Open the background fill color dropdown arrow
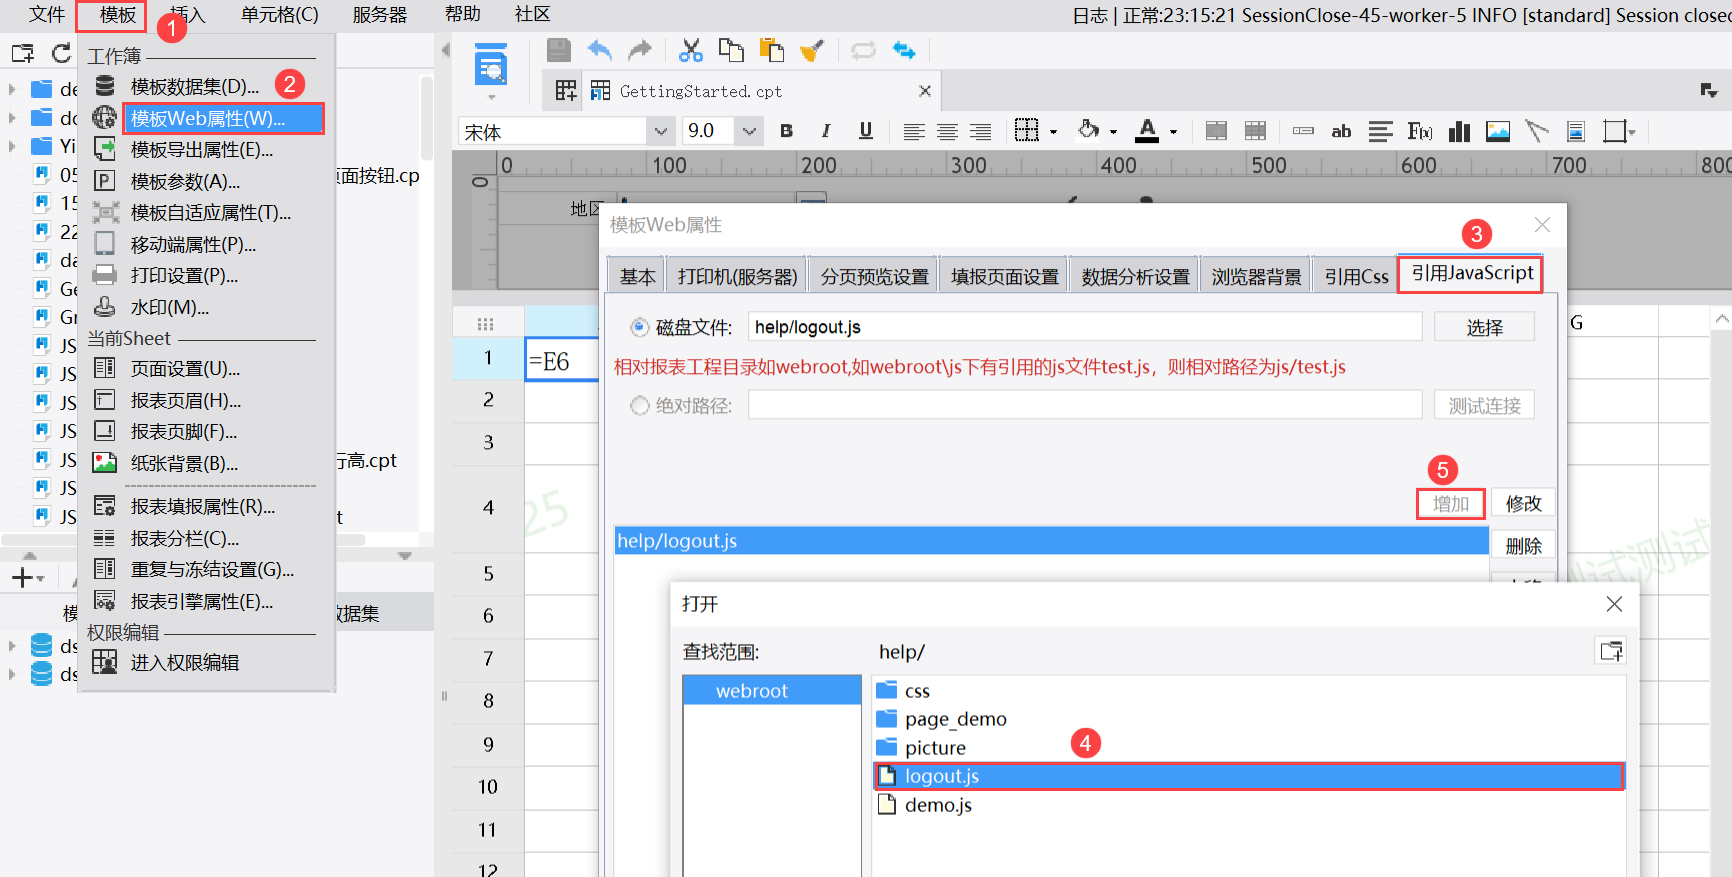1732x877 pixels. (x=1113, y=132)
